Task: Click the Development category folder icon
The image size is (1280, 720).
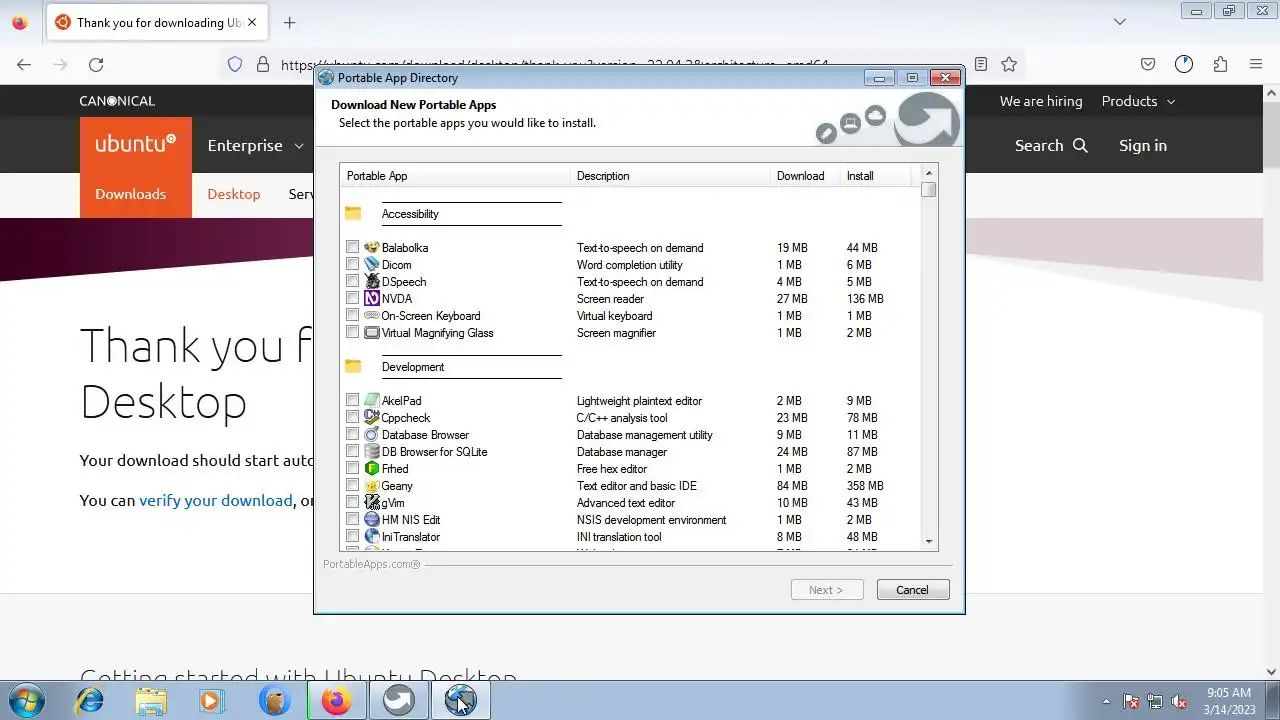Action: click(353, 367)
